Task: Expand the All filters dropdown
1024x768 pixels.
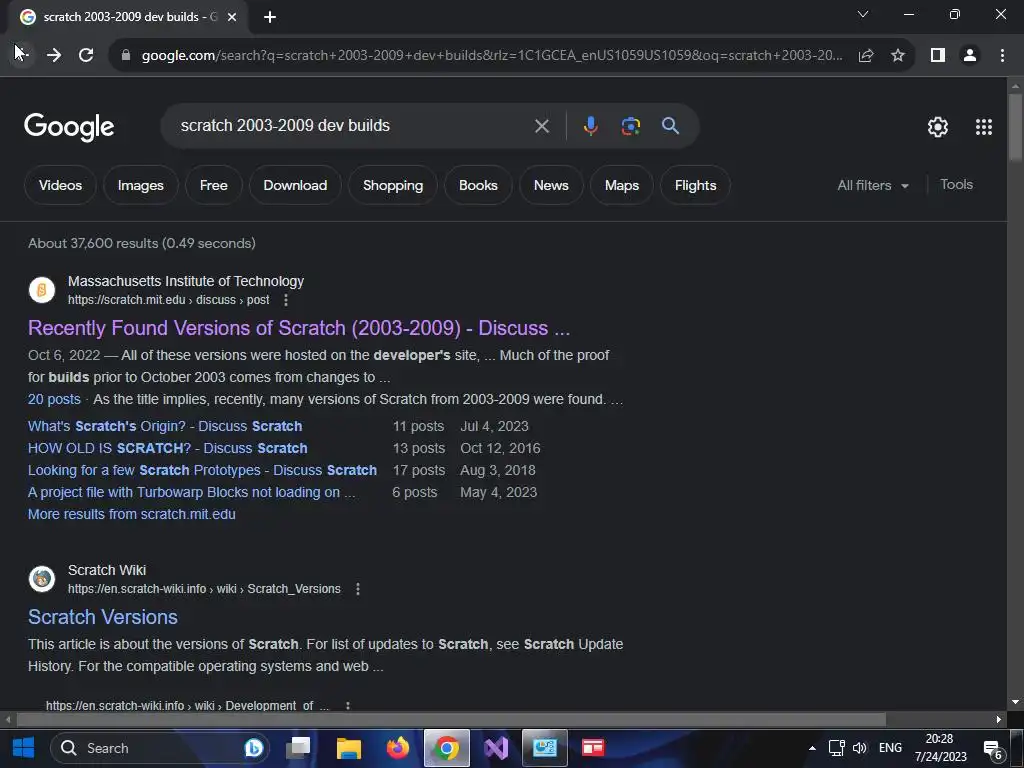Action: tap(872, 185)
